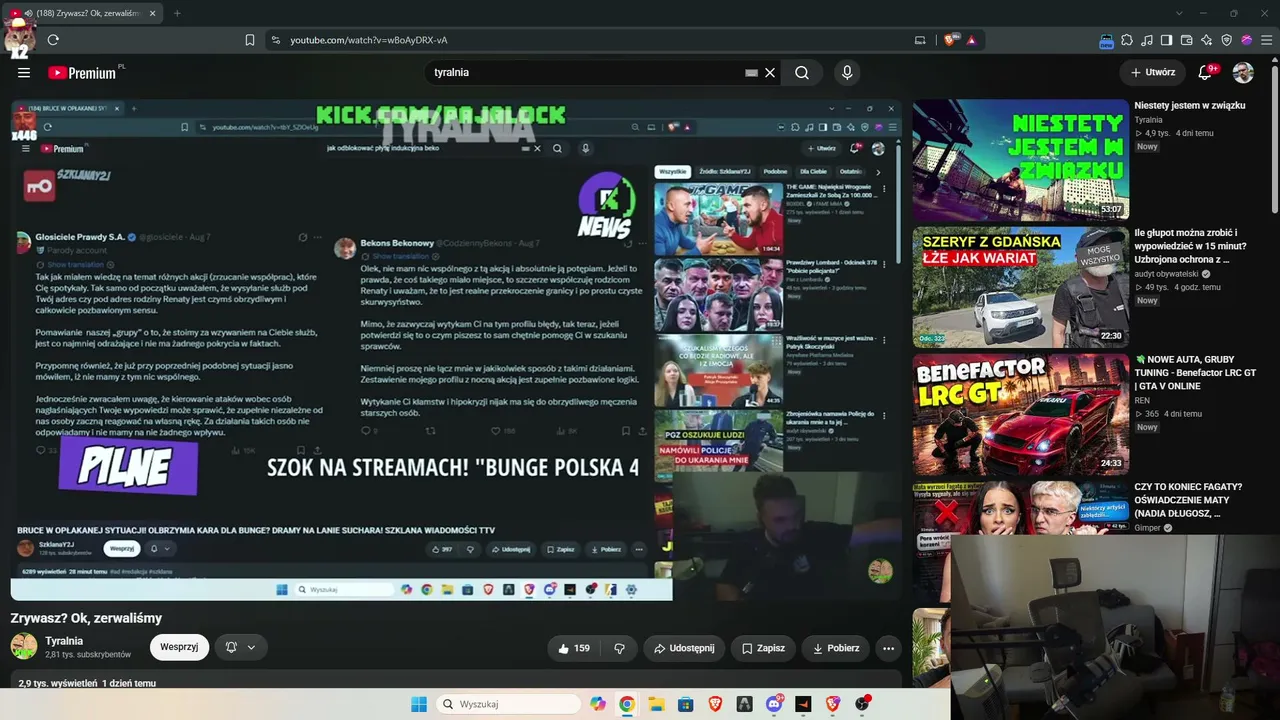Dislike the video with thumbs down
Image resolution: width=1280 pixels, height=720 pixels.
[x=619, y=648]
